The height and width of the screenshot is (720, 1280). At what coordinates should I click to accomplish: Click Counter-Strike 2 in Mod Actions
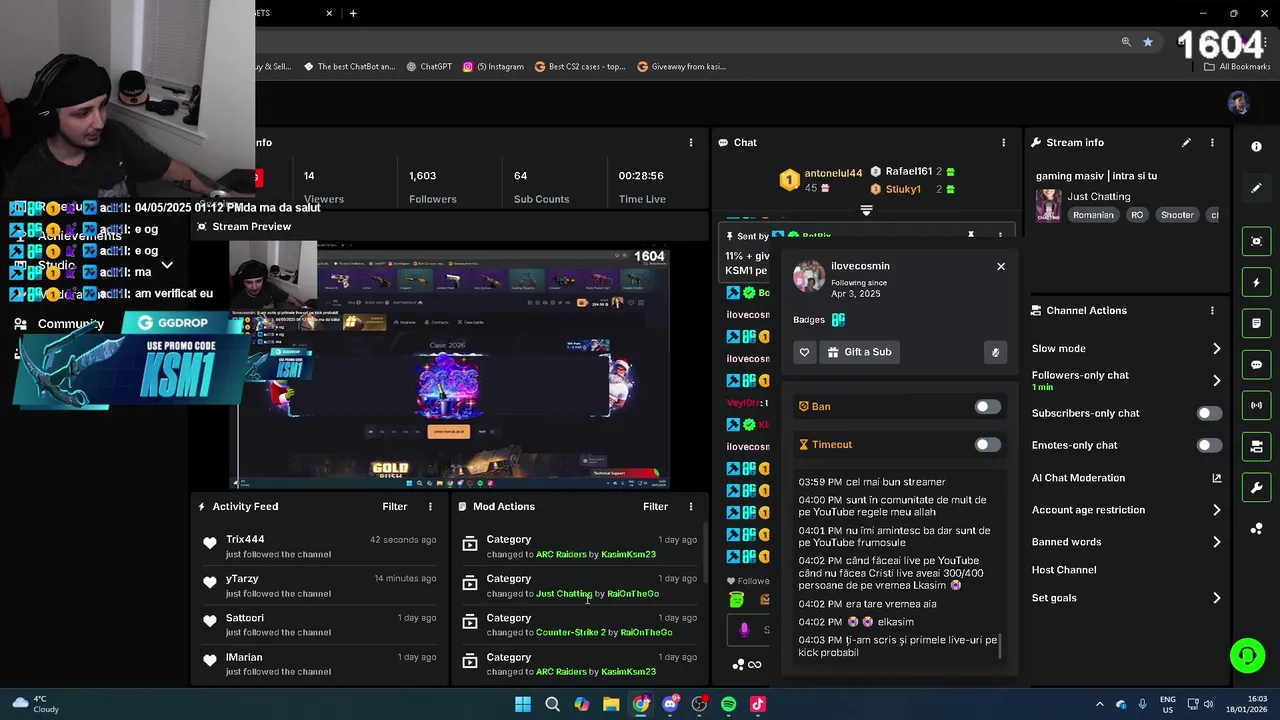tap(570, 633)
